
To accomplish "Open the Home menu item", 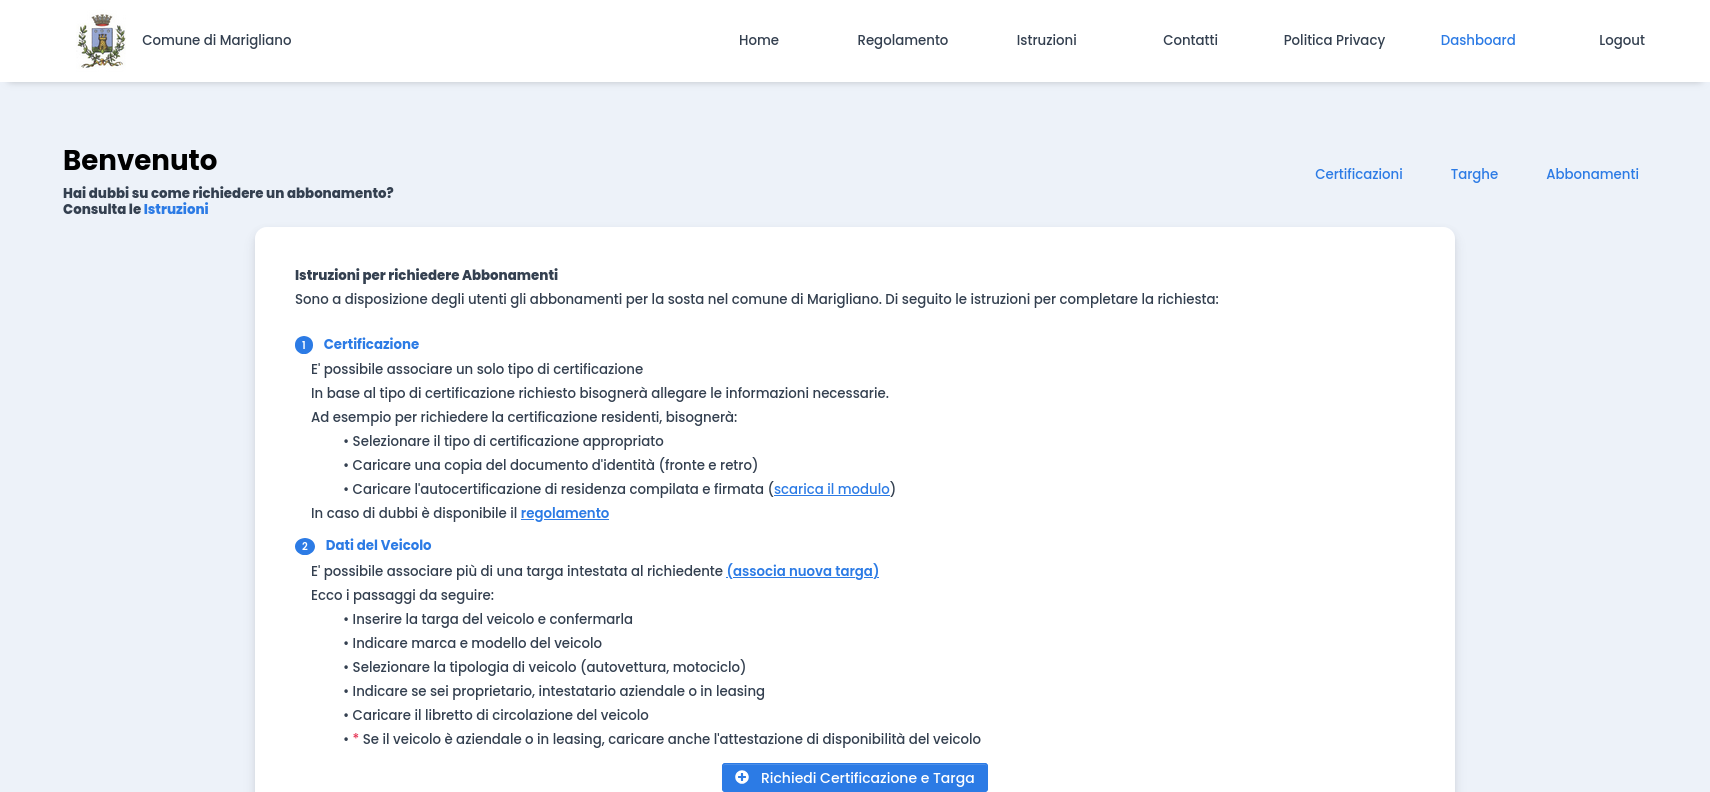I will (759, 40).
